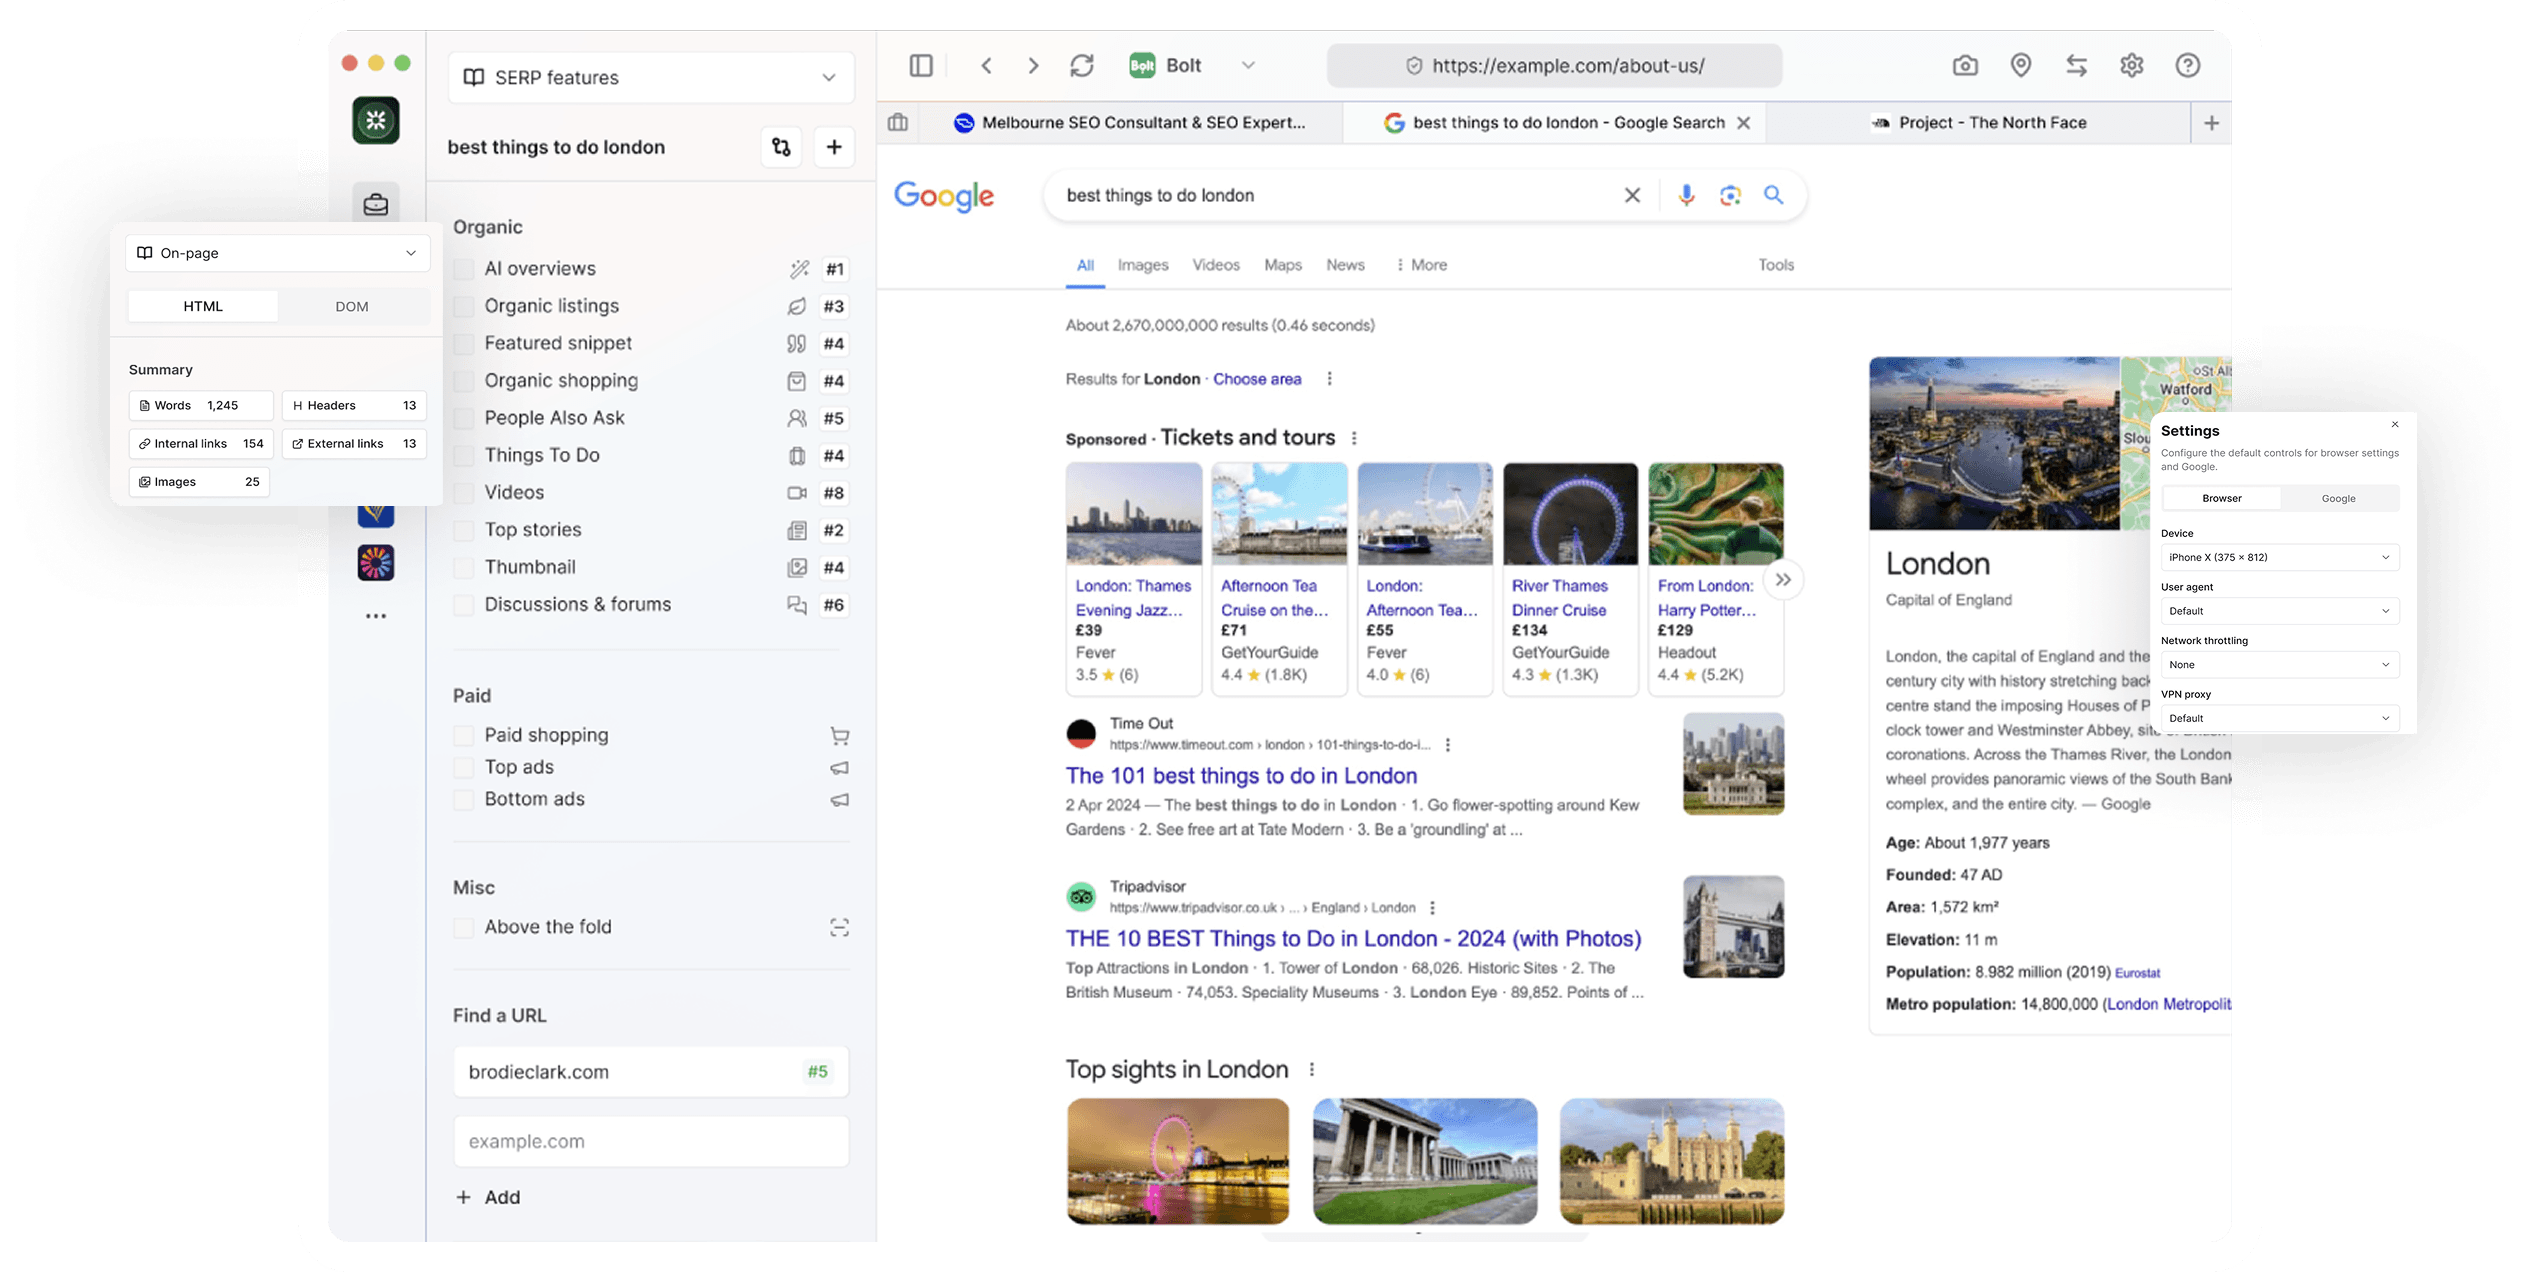Open The 101 best things to do link

[1241, 776]
